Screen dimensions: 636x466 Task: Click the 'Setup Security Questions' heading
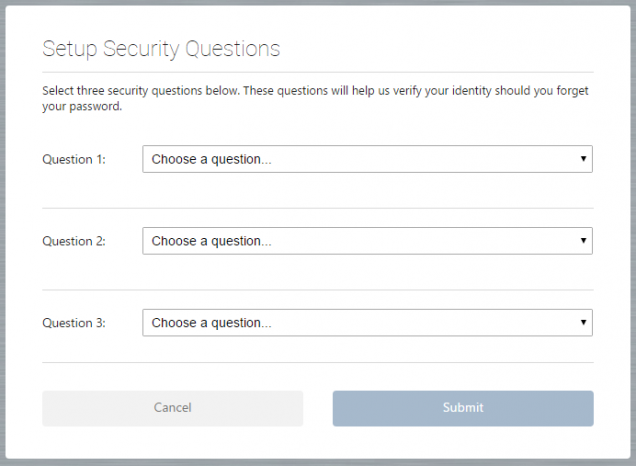tap(161, 48)
